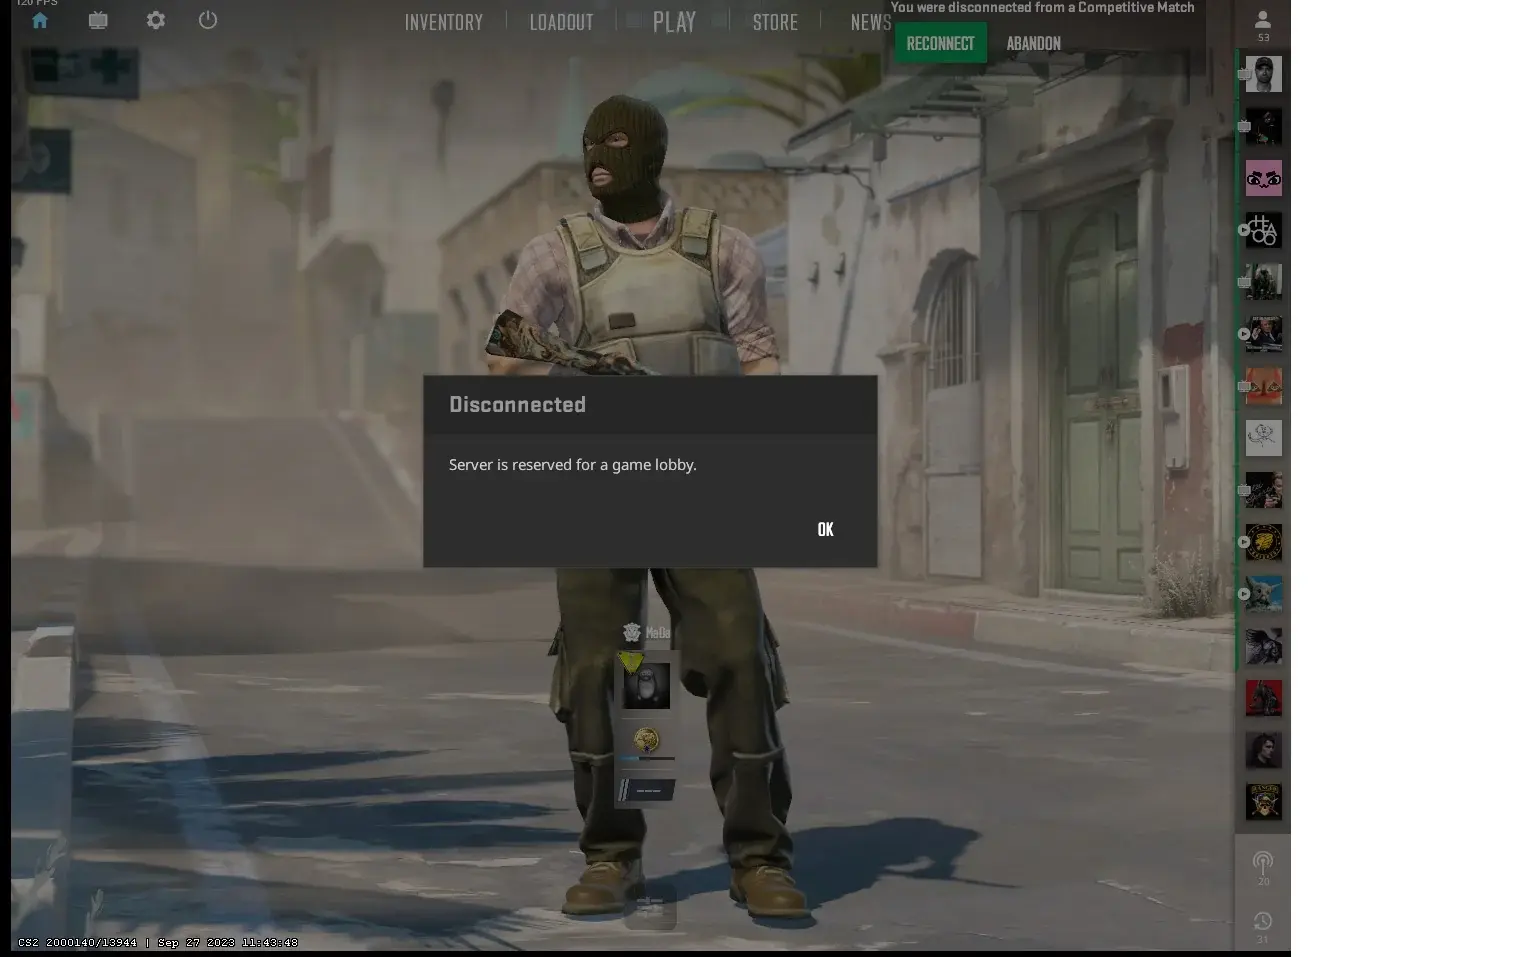Click the gold service medal on player card
Screen dimensions: 1536x957
tap(646, 739)
